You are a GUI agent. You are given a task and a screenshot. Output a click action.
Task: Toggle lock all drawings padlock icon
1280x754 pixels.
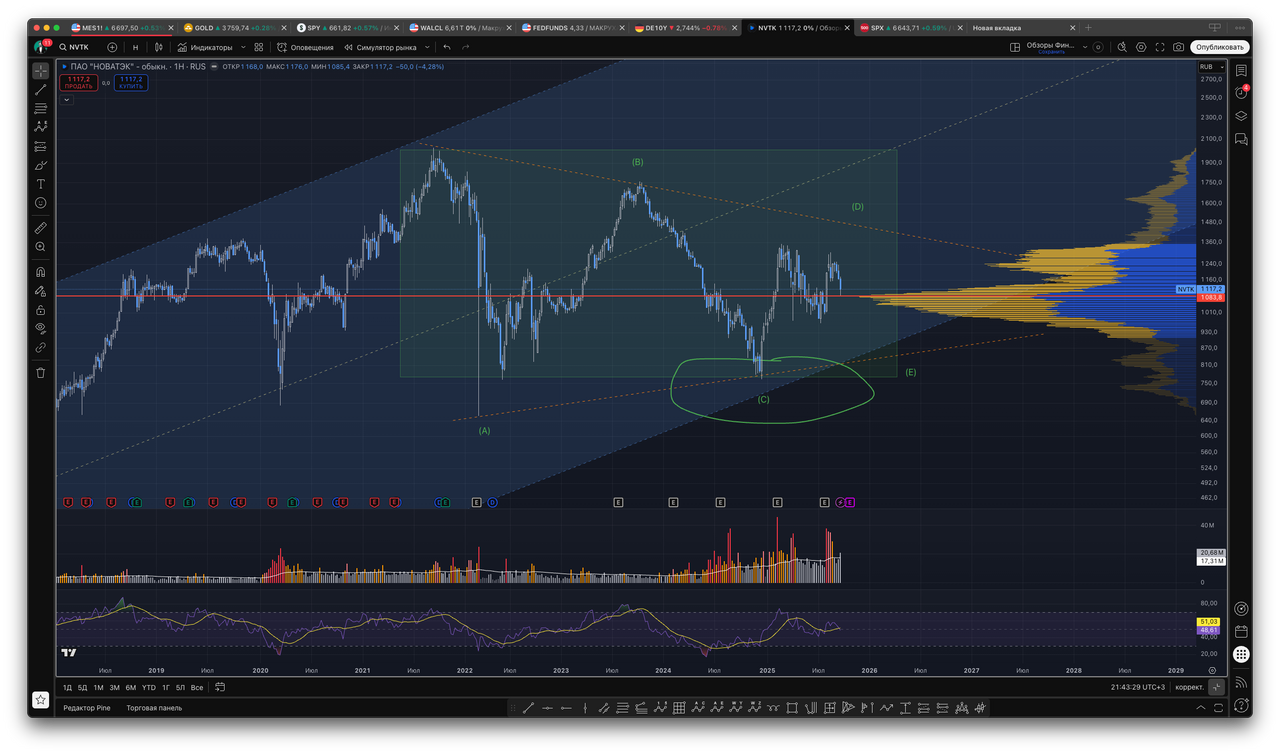[x=40, y=310]
